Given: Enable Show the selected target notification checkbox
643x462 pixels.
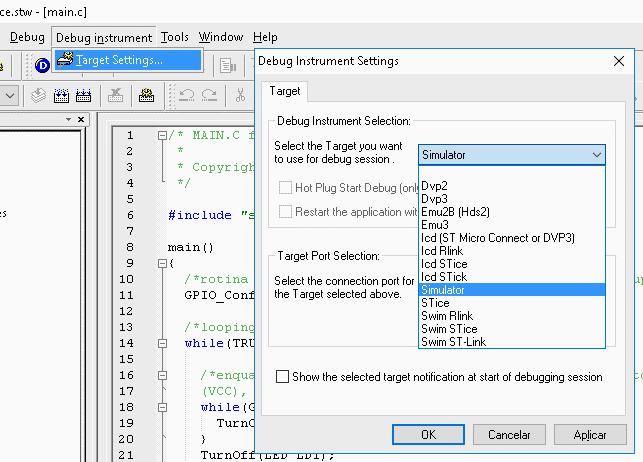Looking at the screenshot, I should pyautogui.click(x=283, y=377).
